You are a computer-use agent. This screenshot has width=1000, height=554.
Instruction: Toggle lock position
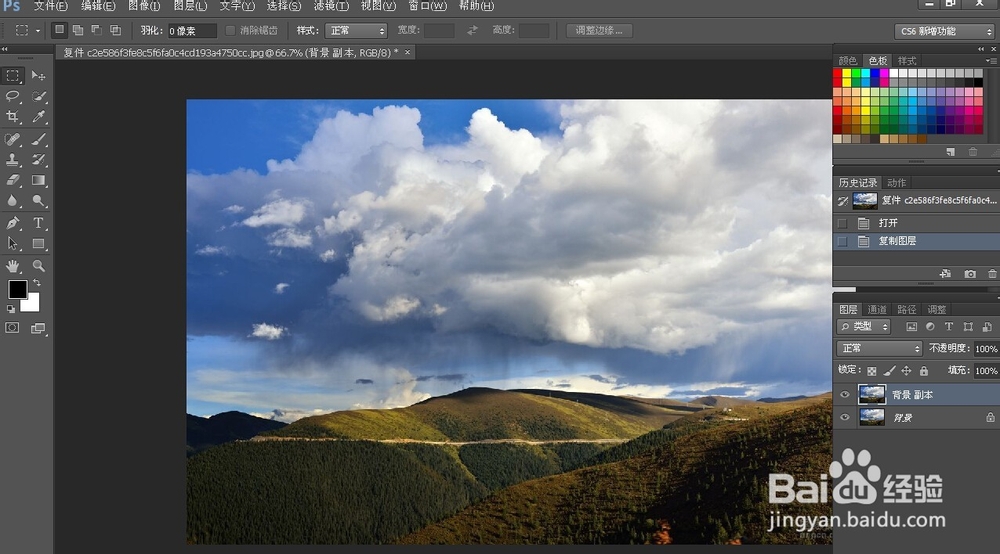coord(906,370)
